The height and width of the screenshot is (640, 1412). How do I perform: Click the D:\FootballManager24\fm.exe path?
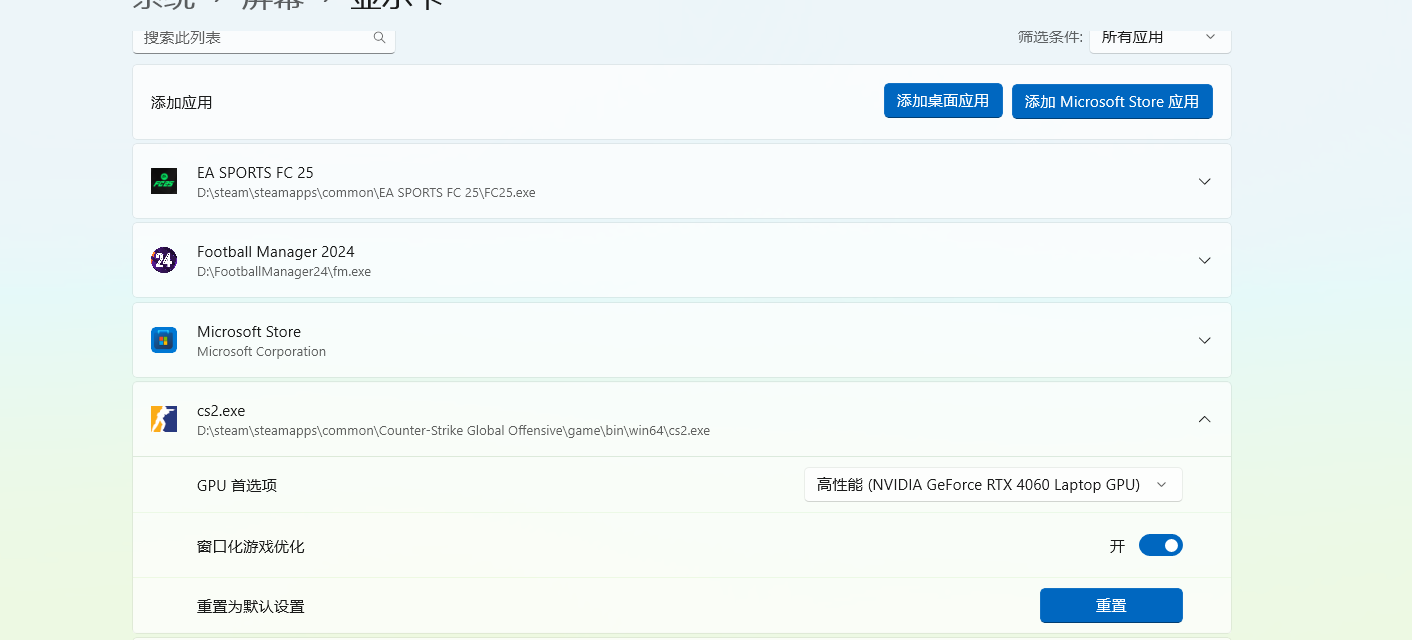click(x=284, y=271)
